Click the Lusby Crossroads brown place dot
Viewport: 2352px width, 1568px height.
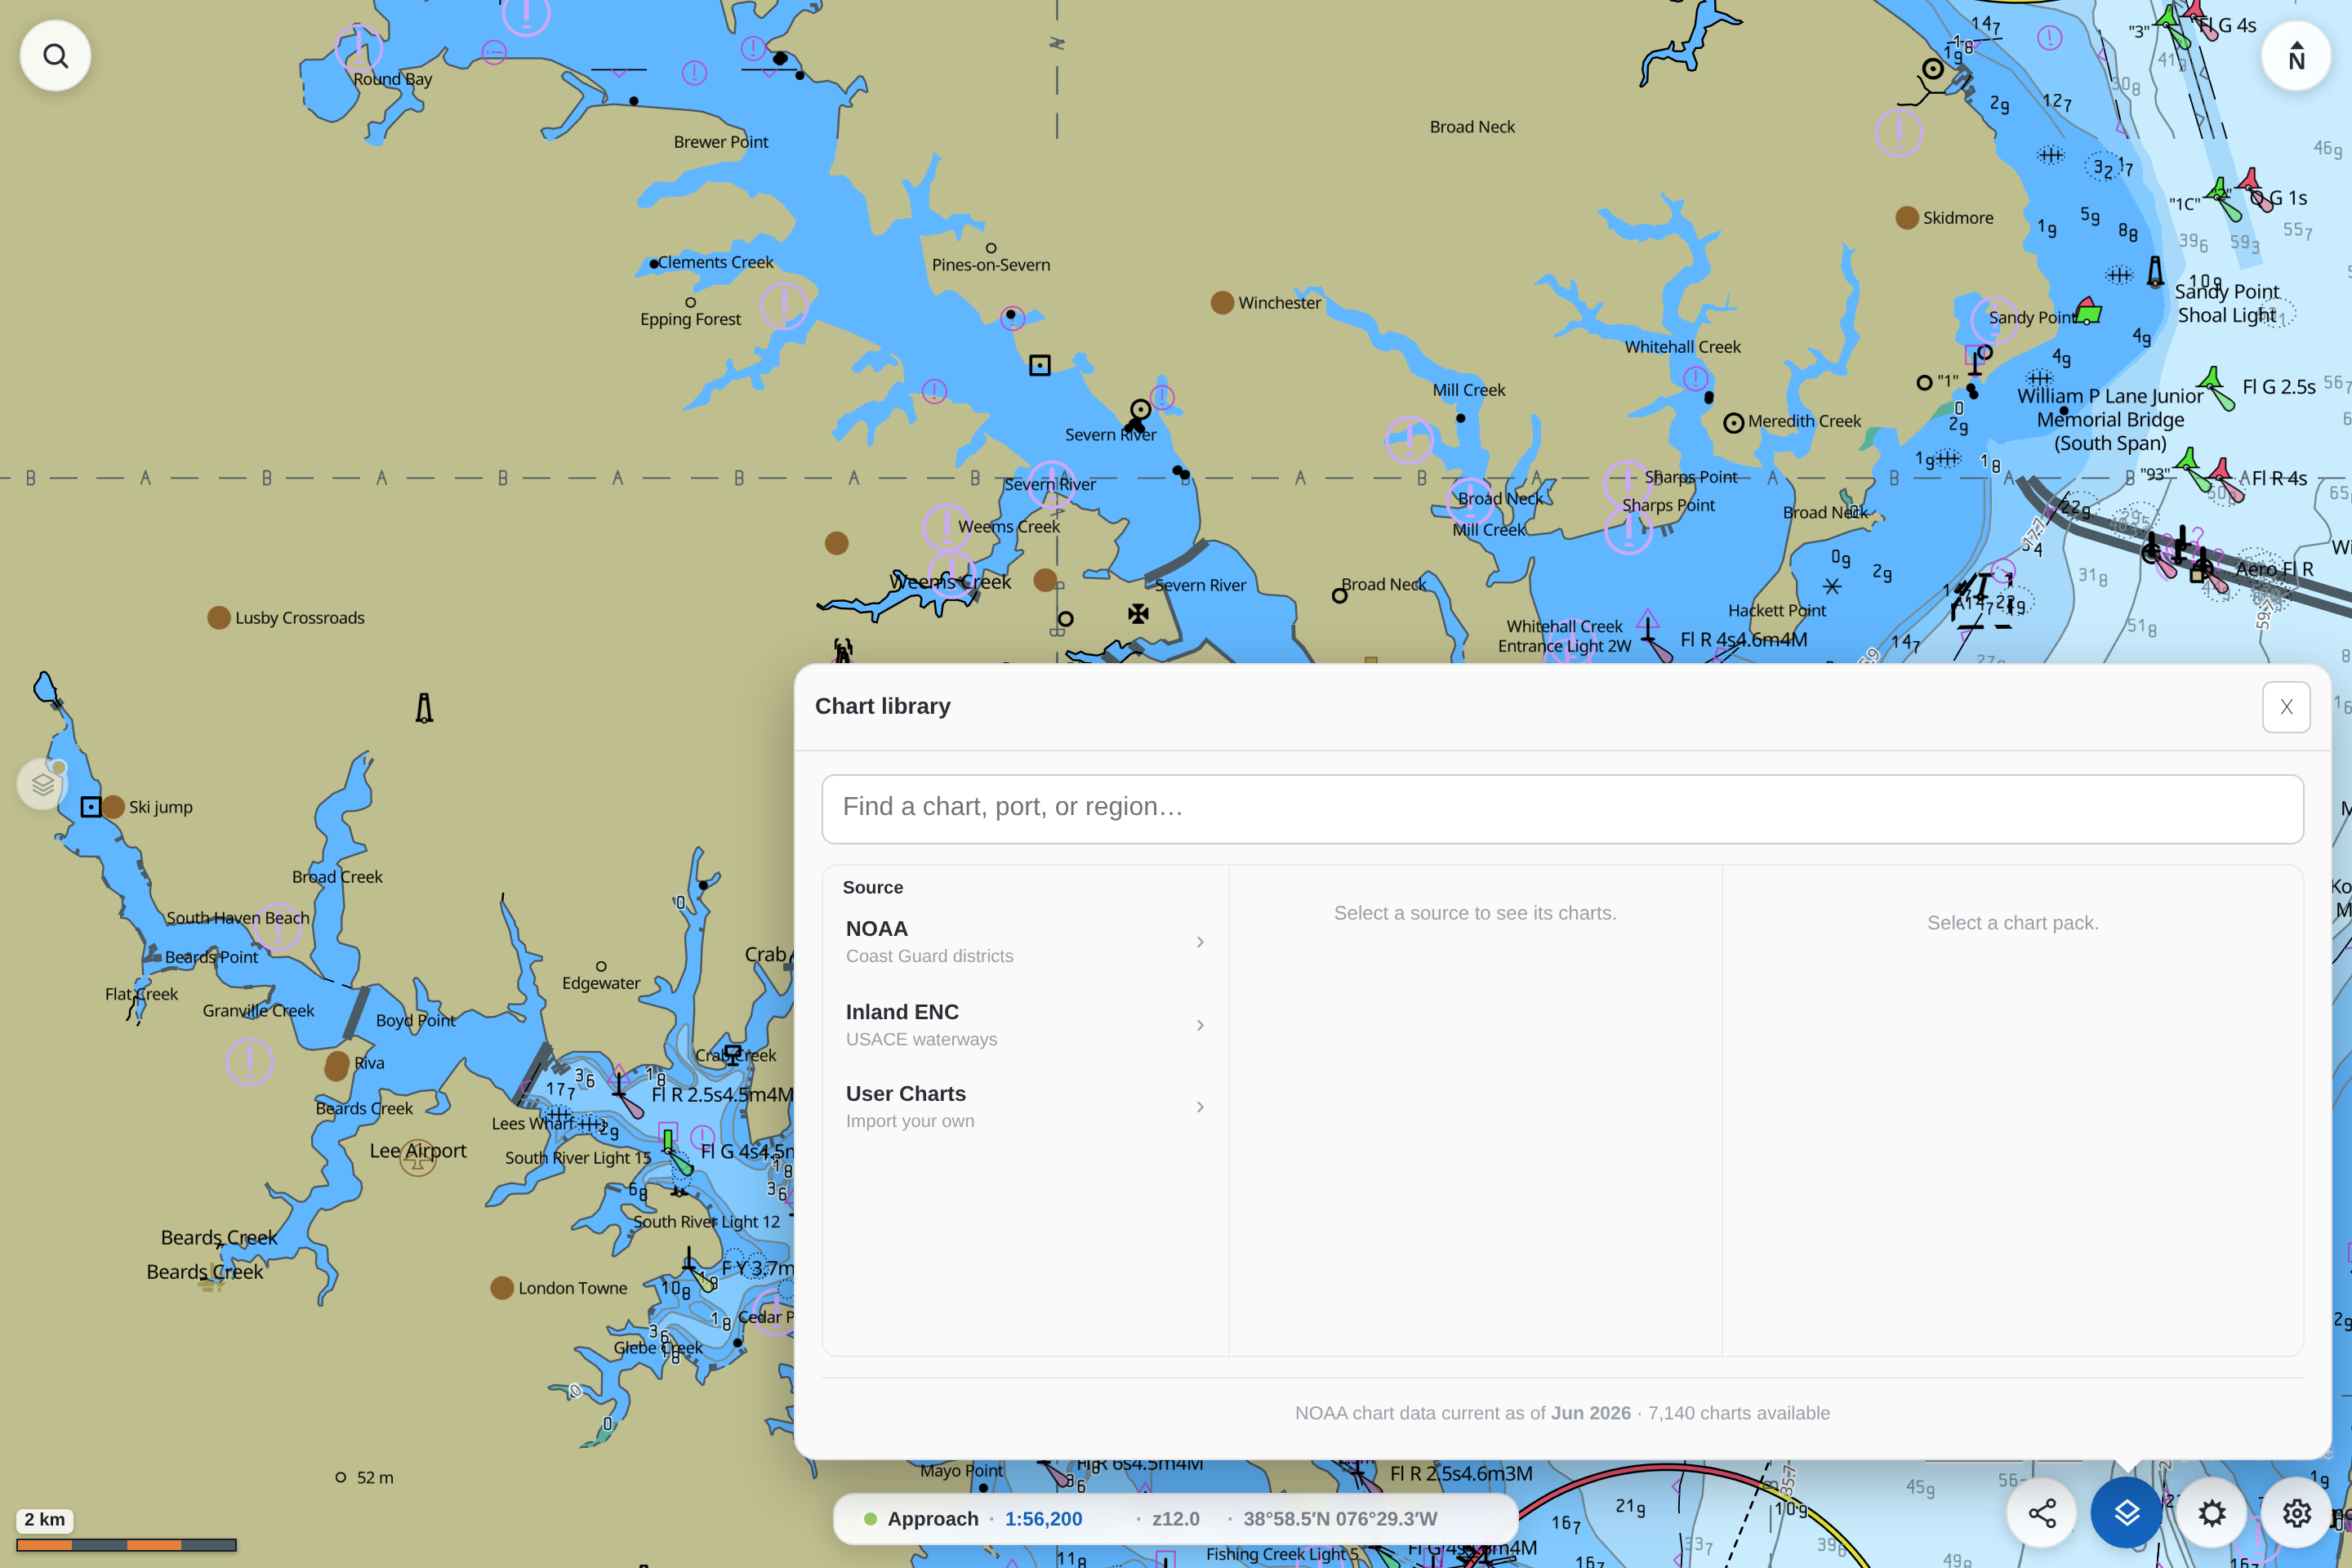[219, 618]
